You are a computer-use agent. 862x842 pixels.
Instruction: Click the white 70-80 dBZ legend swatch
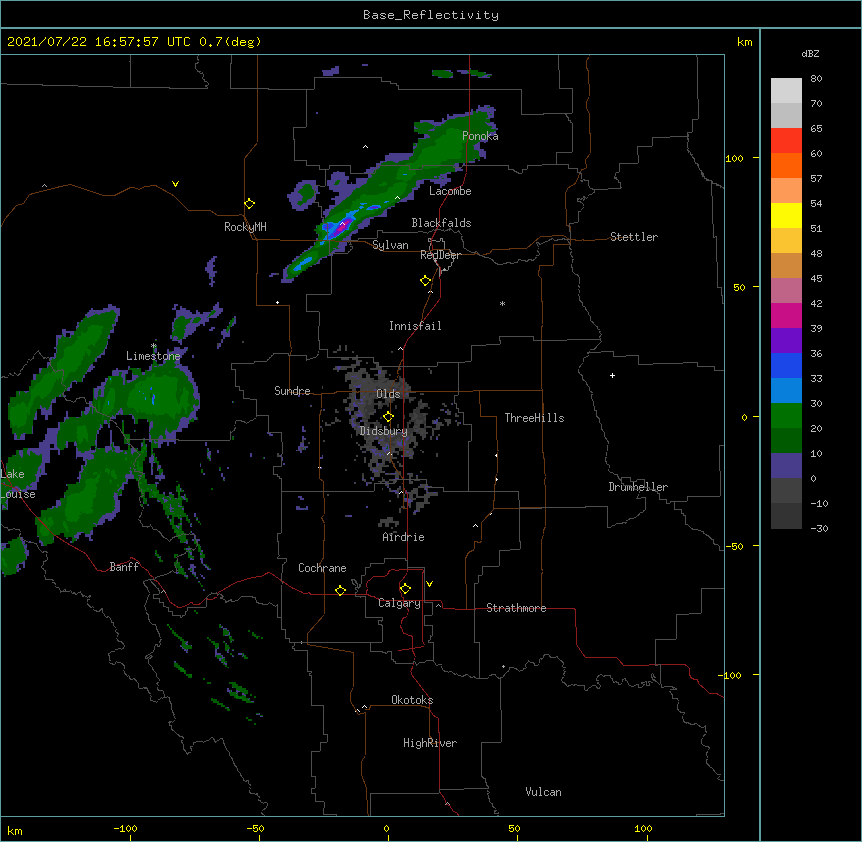click(786, 90)
